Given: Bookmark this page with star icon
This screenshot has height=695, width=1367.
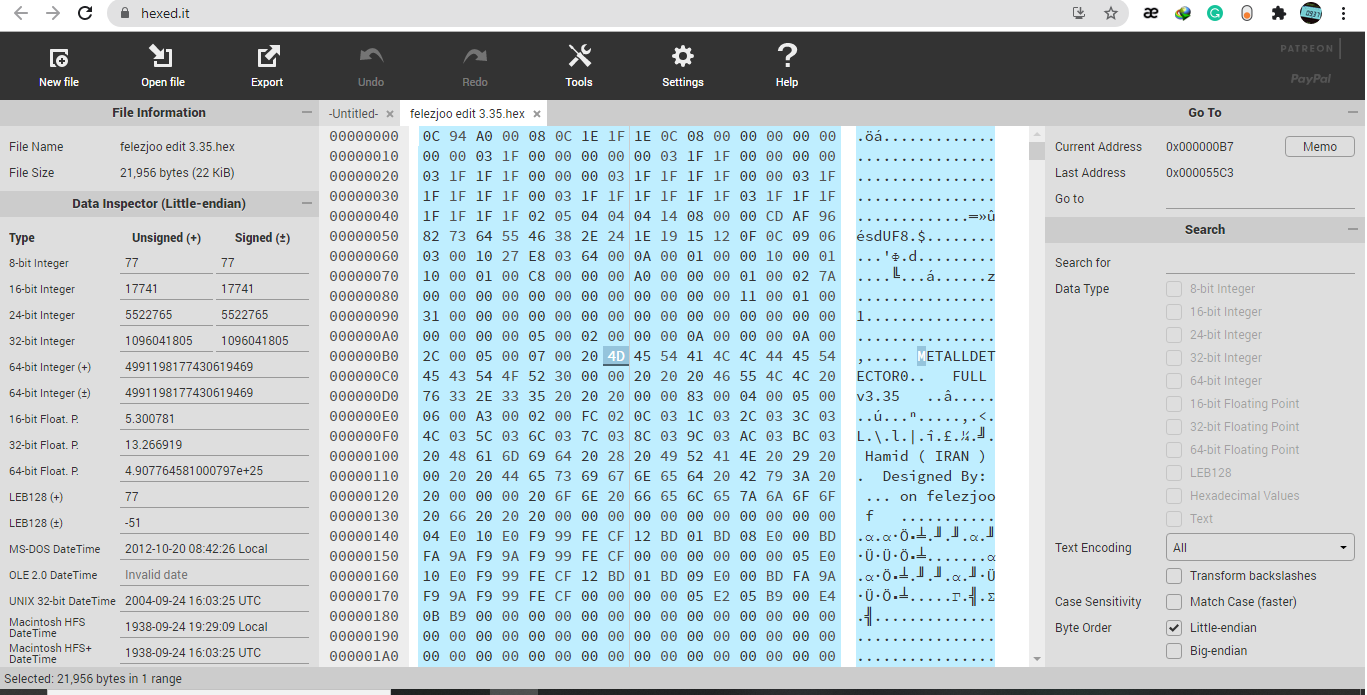Looking at the screenshot, I should 1111,13.
